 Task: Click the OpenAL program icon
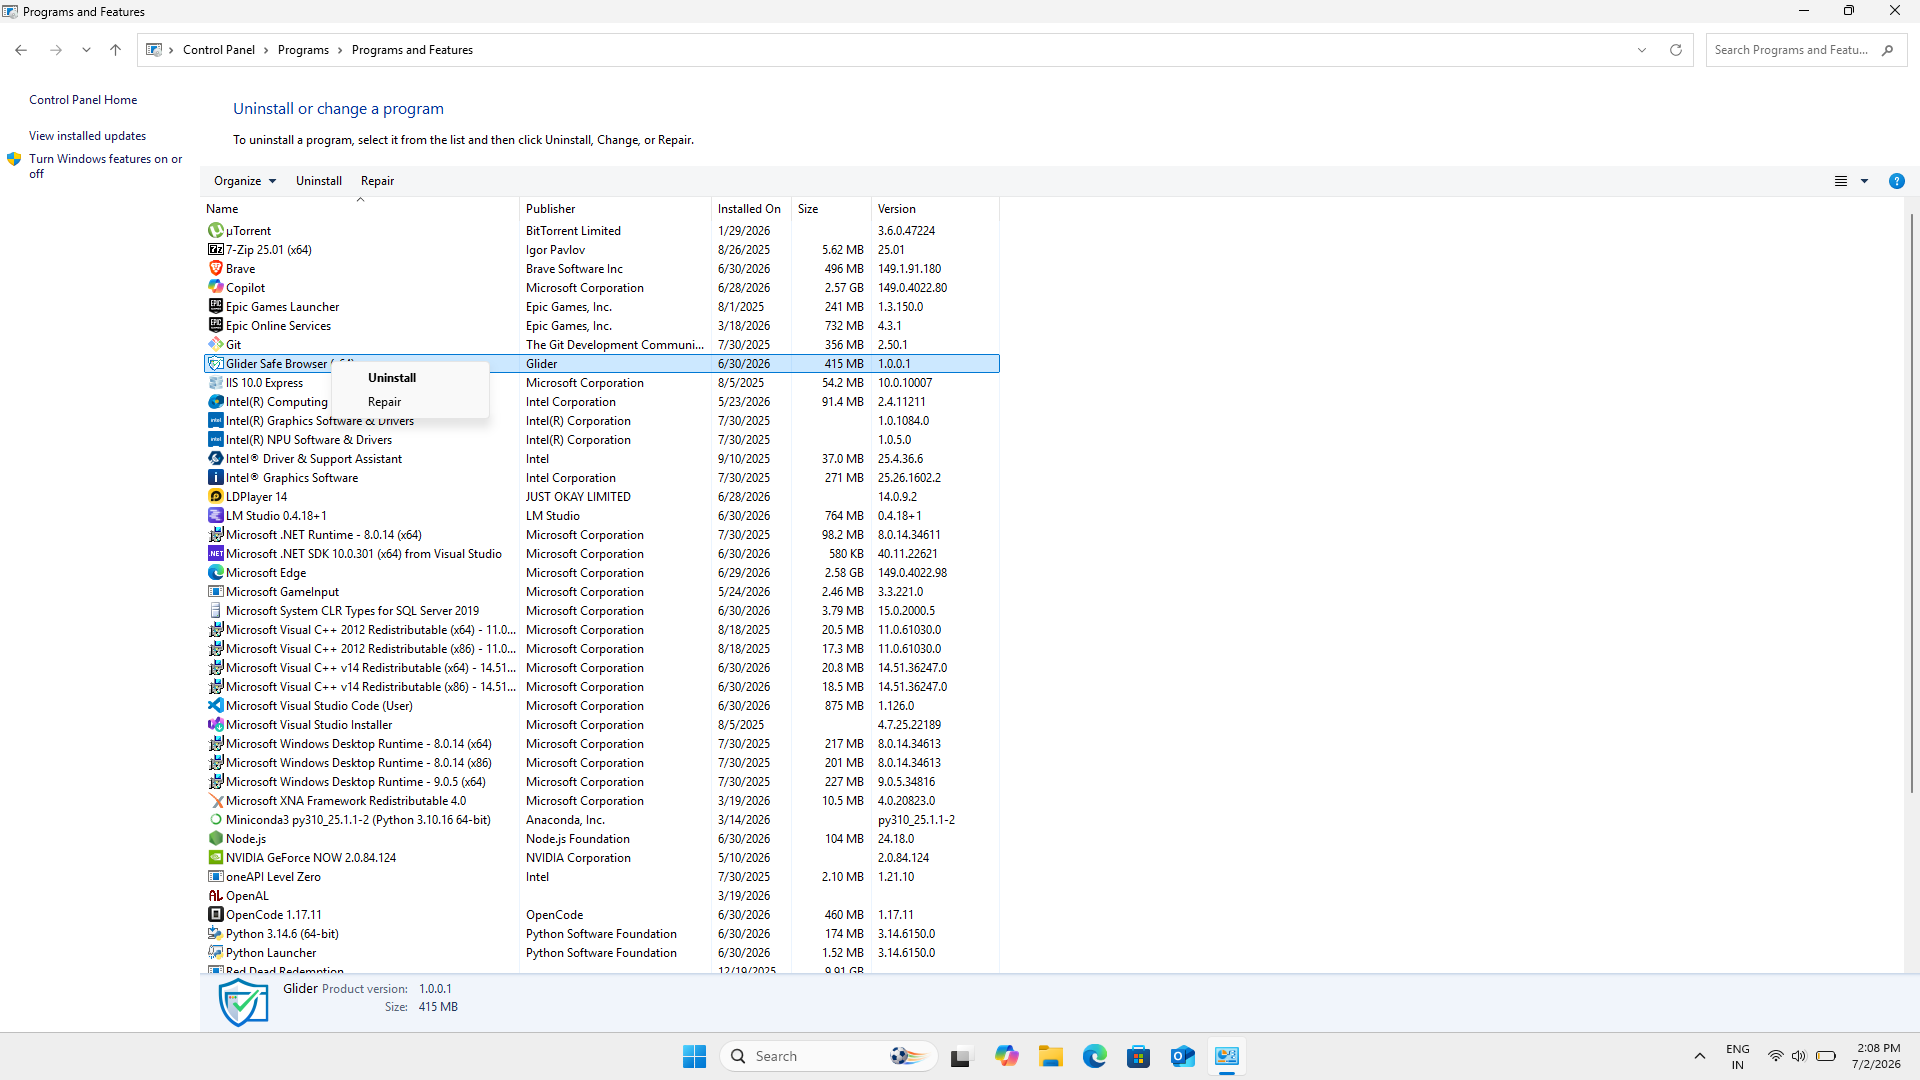pyautogui.click(x=215, y=896)
